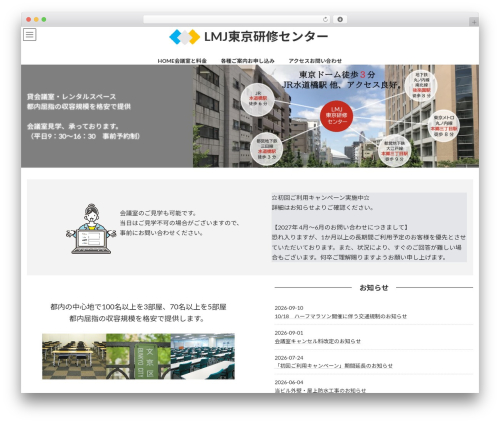The height and width of the screenshot is (423, 500).
Task: Open 当ビル外壁・屋上防水工事のお知らせ link
Action: coord(320,390)
